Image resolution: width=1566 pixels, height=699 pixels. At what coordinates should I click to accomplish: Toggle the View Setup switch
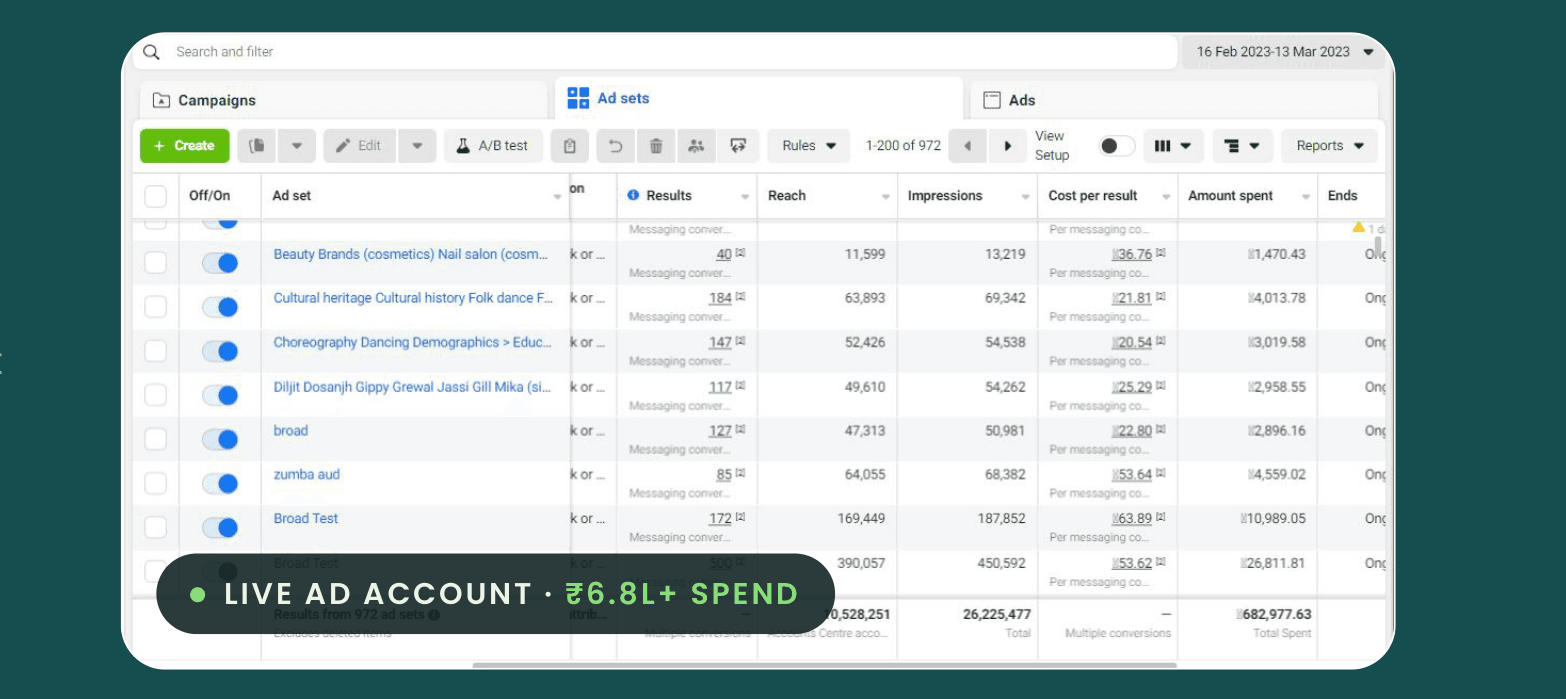coord(1116,146)
